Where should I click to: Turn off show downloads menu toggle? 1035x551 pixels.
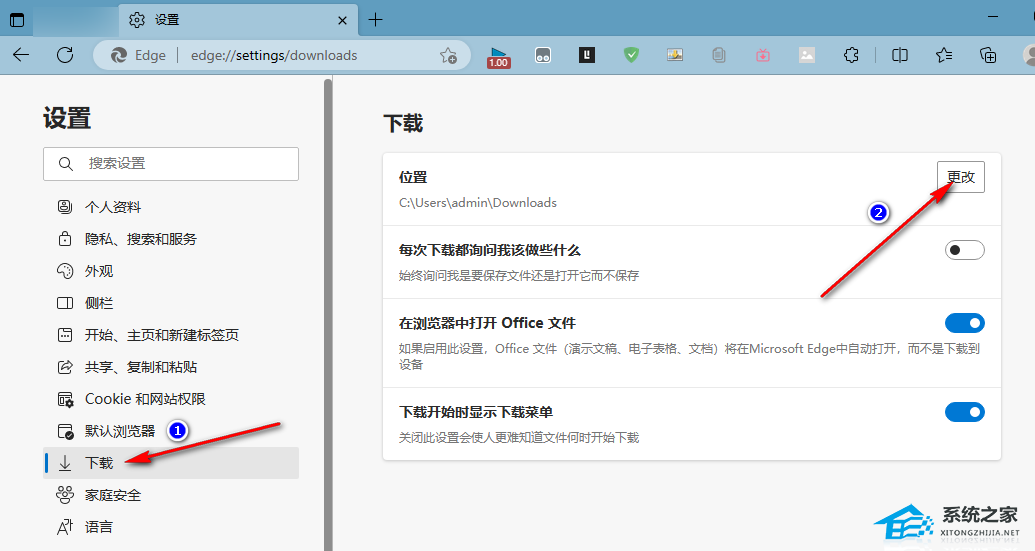pos(964,412)
